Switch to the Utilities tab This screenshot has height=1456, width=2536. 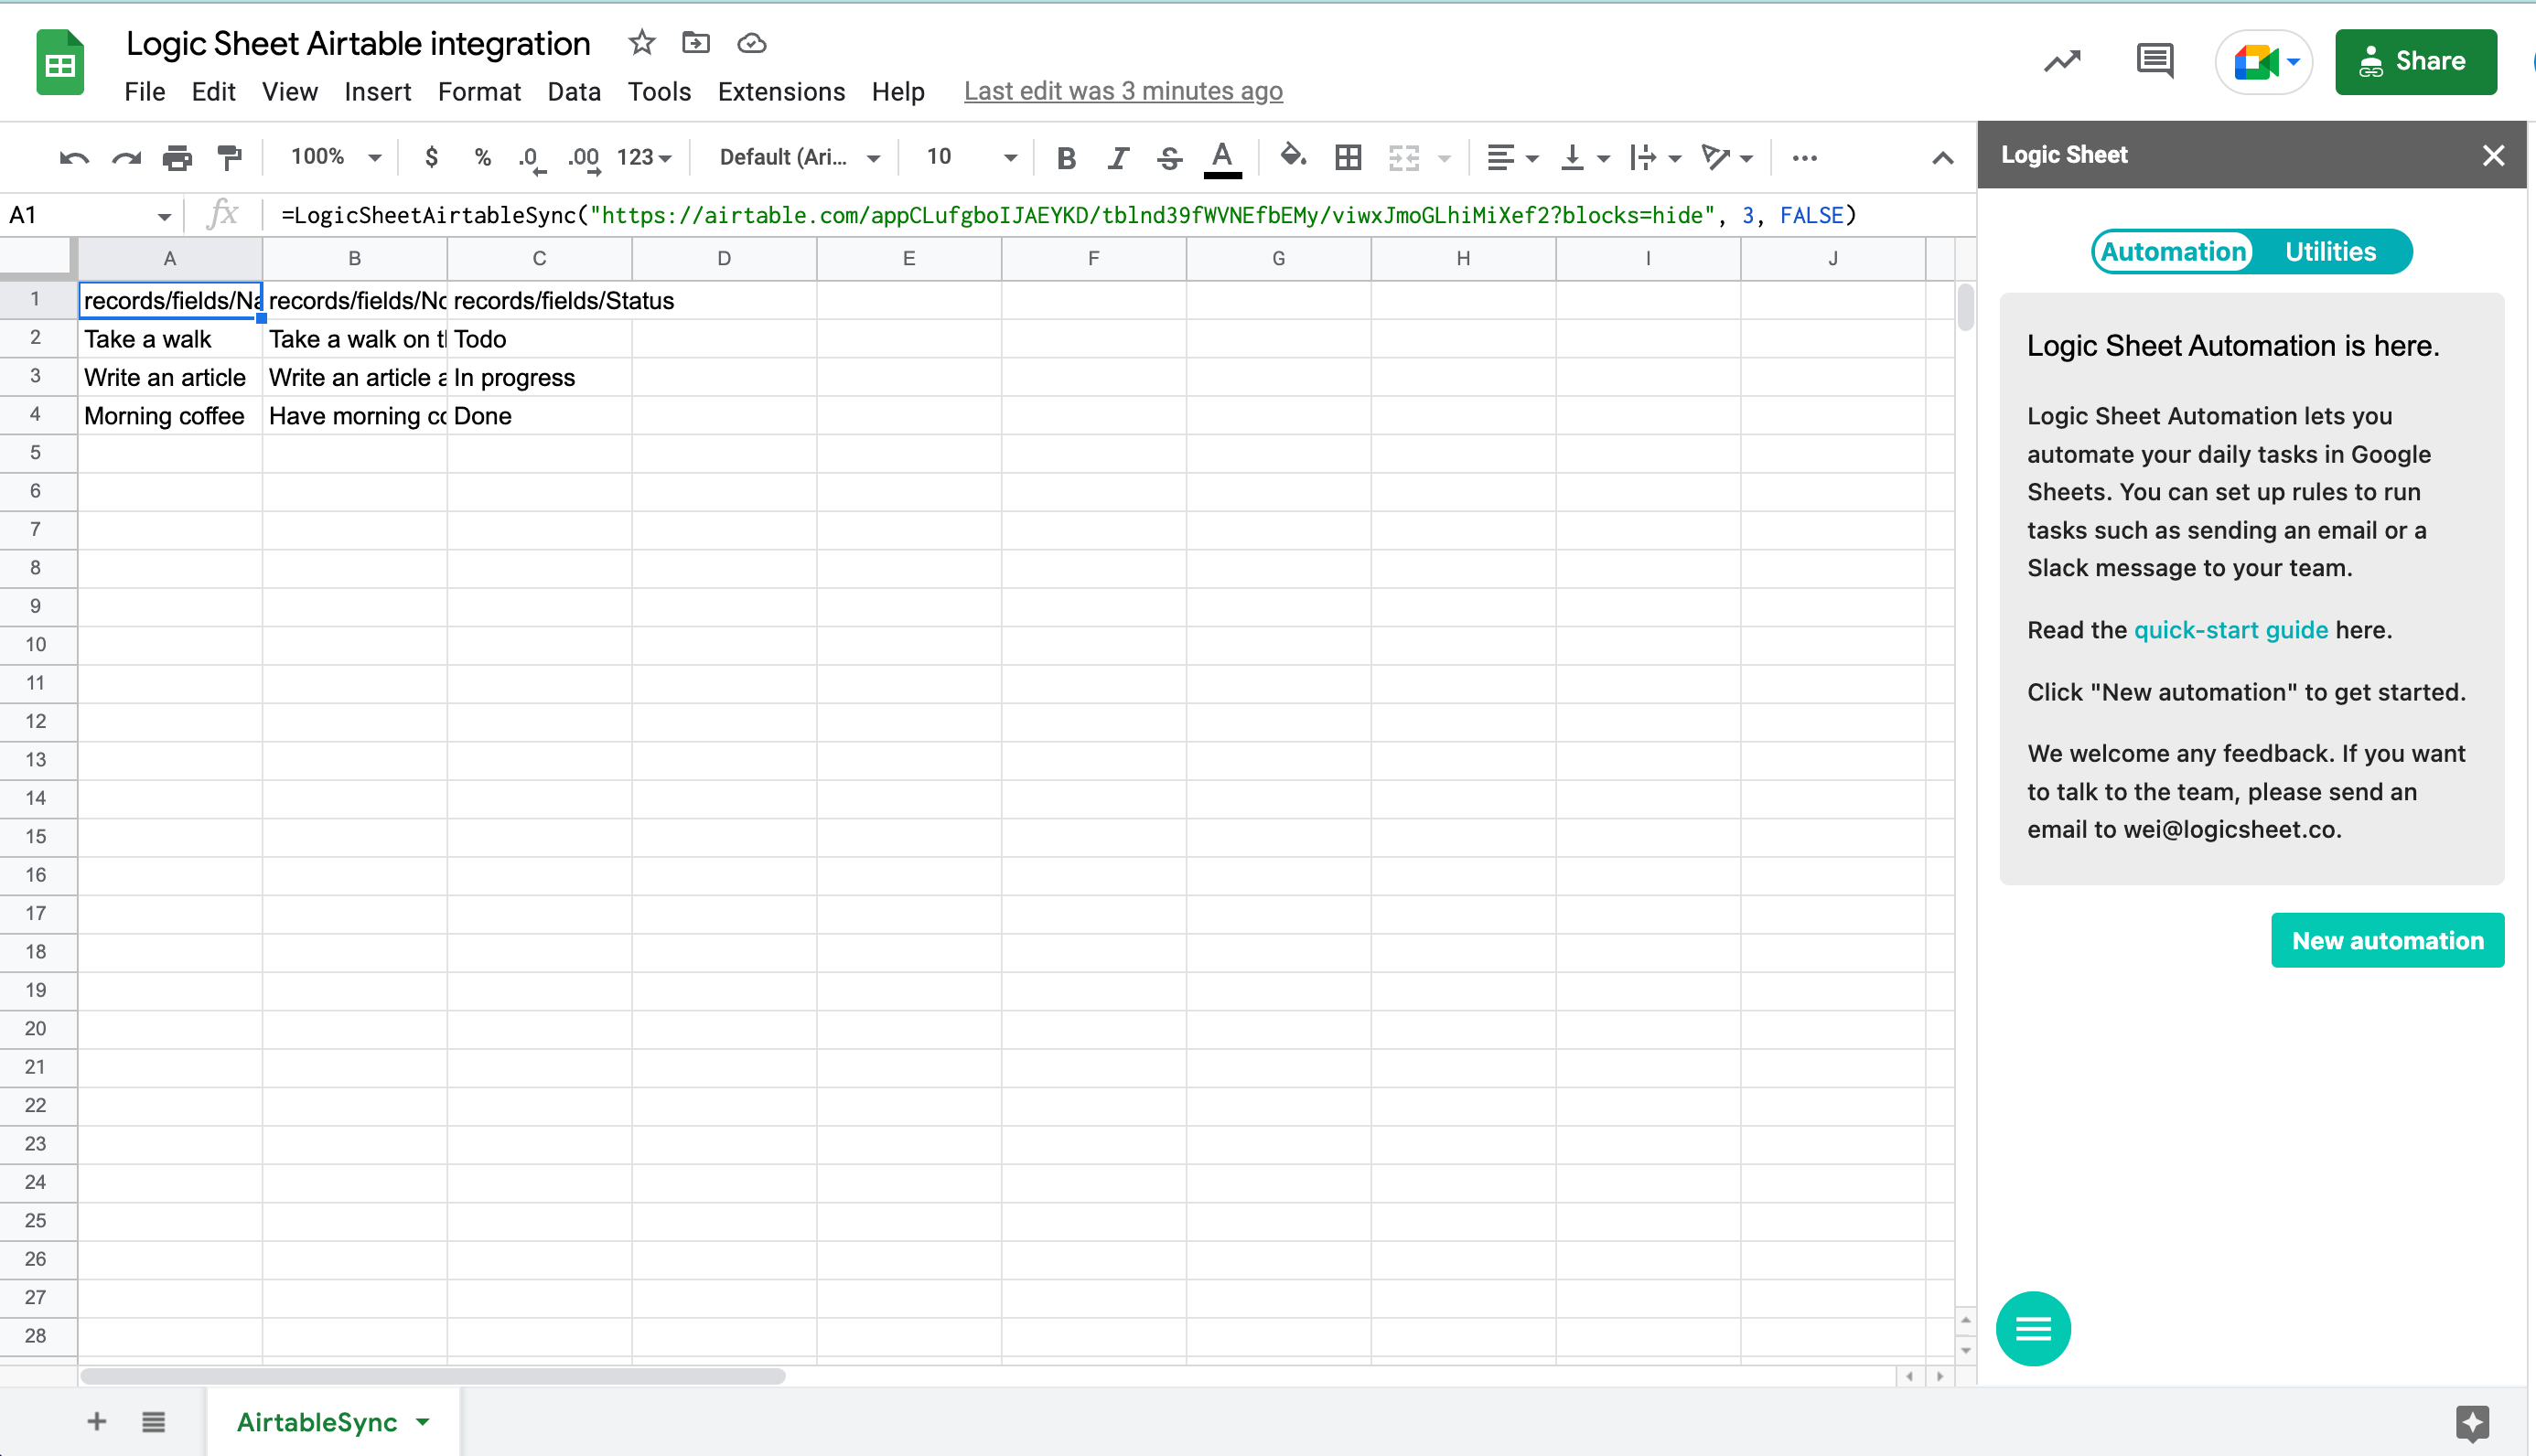pyautogui.click(x=2329, y=251)
